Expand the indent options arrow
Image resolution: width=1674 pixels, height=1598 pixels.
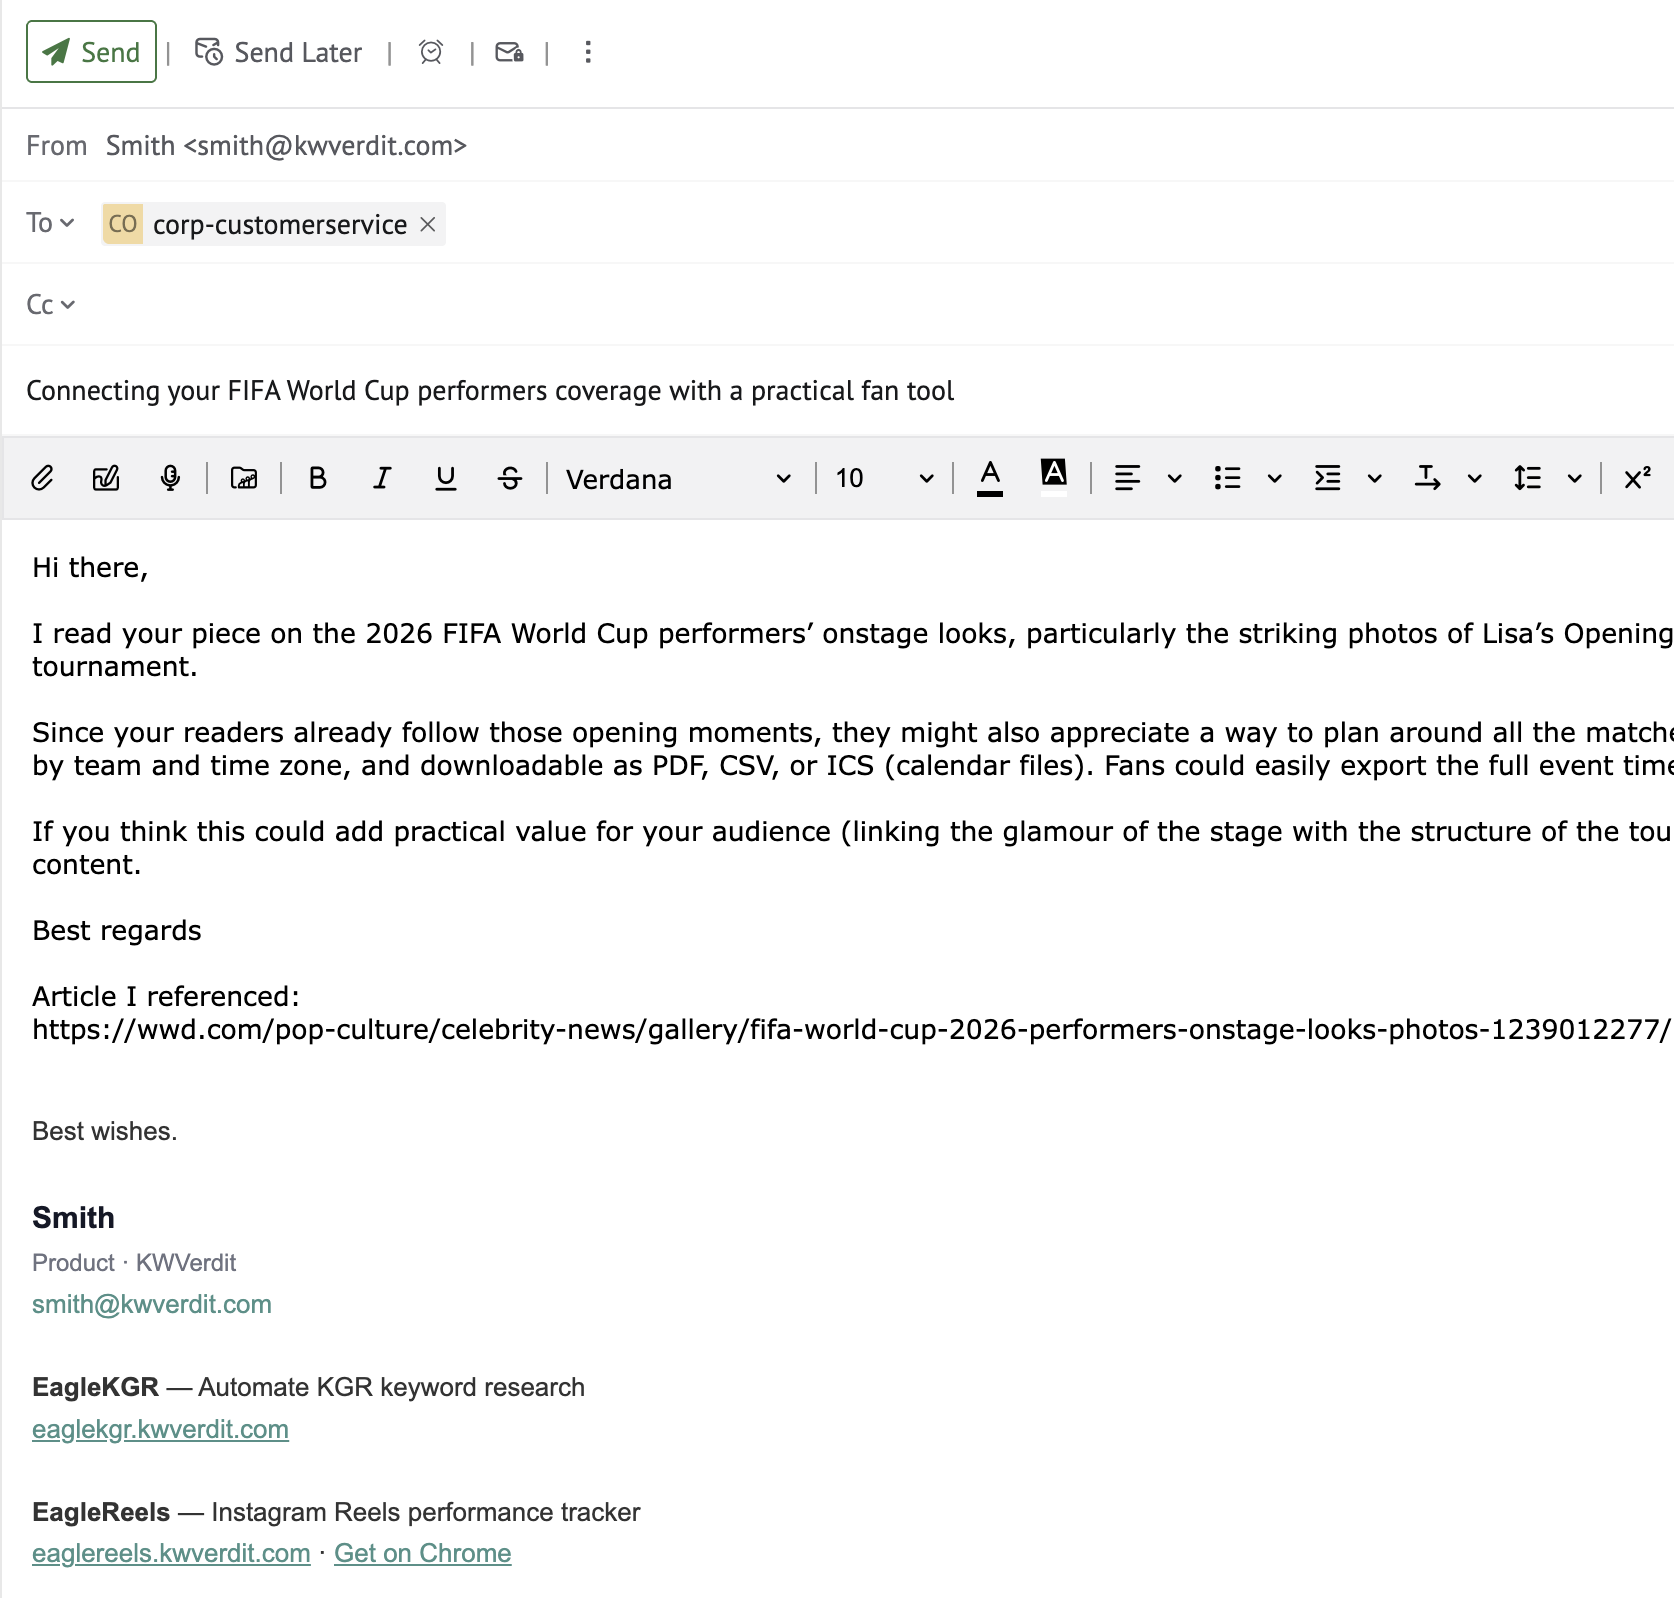coord(1375,479)
